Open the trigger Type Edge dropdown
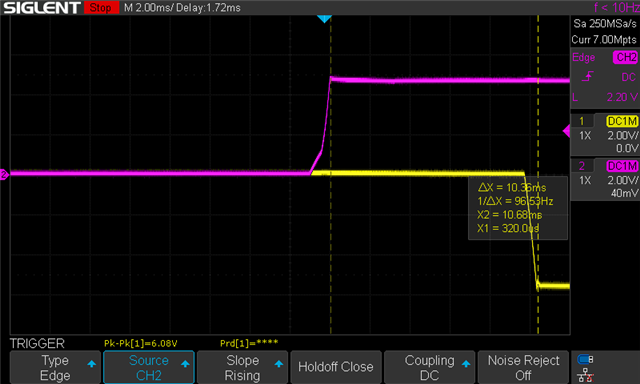The width and height of the screenshot is (640, 384). (x=55, y=367)
